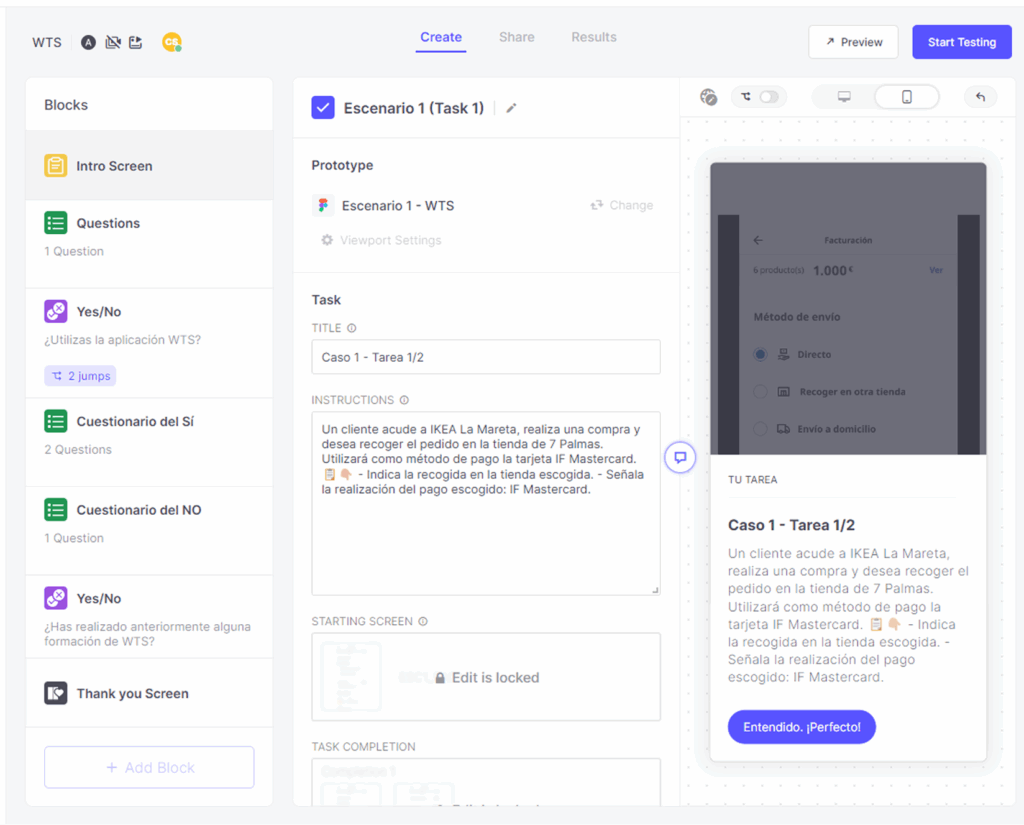Click the undo arrow in preview toolbar
Viewport: 1024px width, 825px height.
pyautogui.click(x=980, y=97)
